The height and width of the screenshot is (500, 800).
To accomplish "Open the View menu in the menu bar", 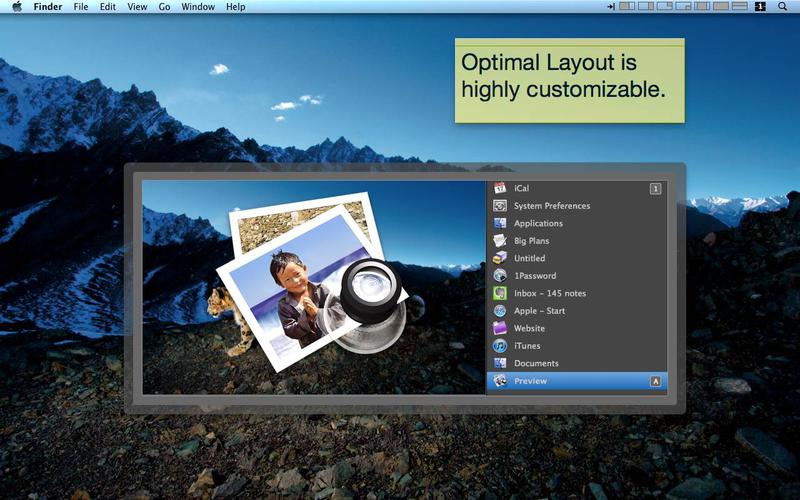I will click(137, 7).
